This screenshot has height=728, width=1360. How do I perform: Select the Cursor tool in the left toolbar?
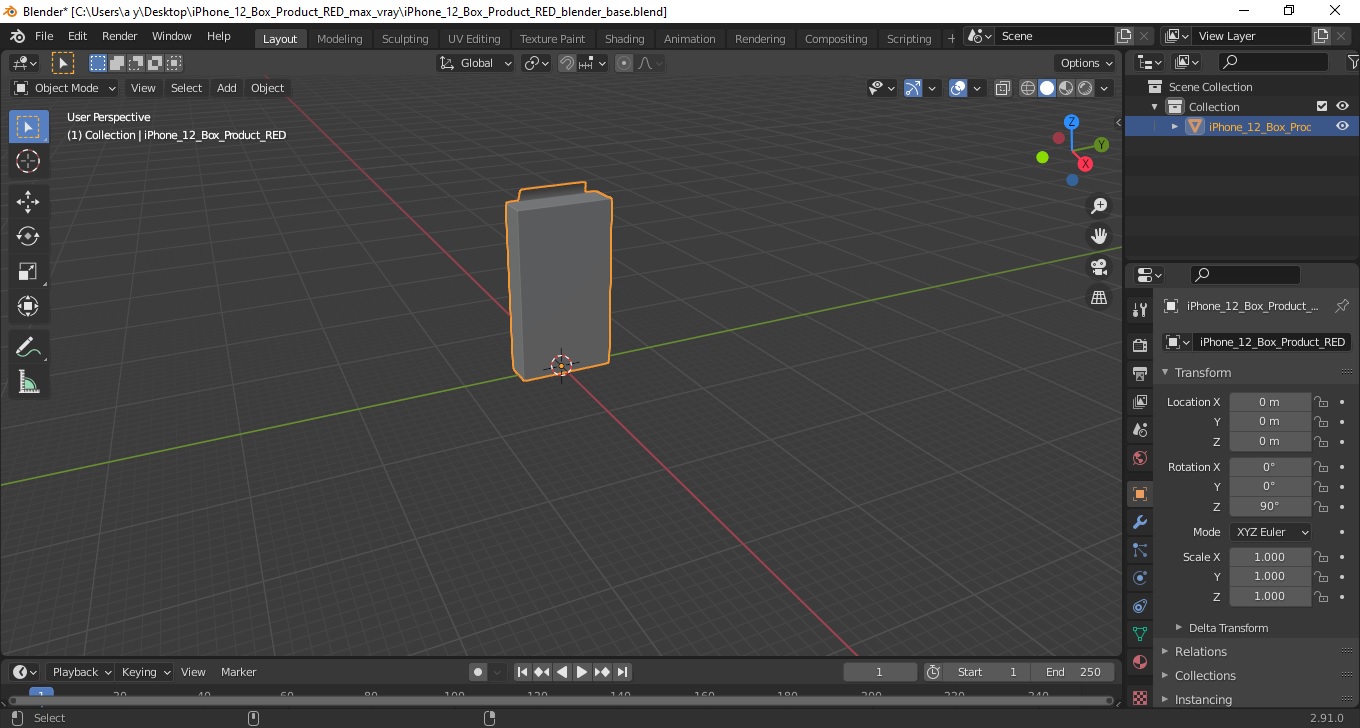click(28, 161)
